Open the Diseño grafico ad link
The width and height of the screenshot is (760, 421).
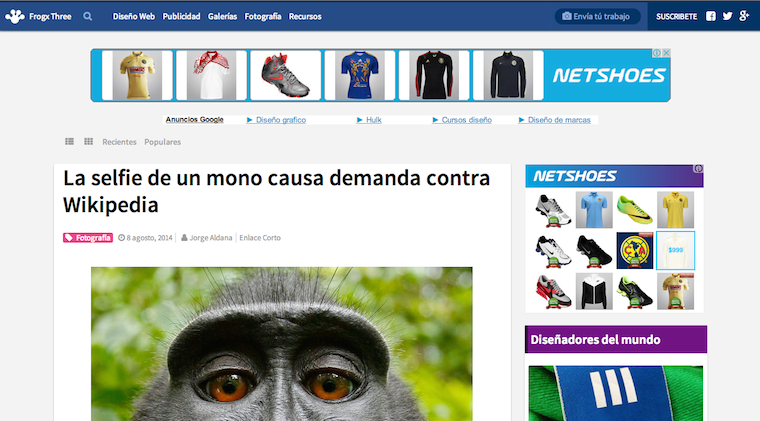tap(280, 120)
